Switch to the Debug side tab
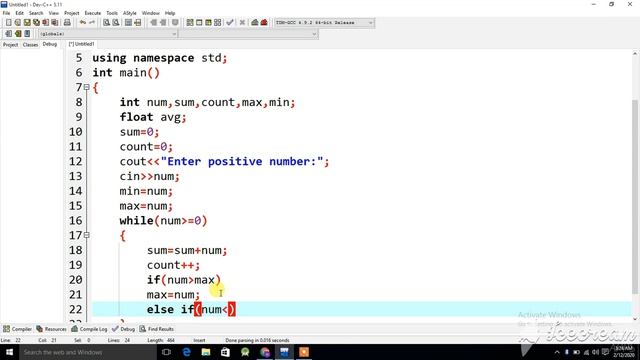 tap(50, 44)
